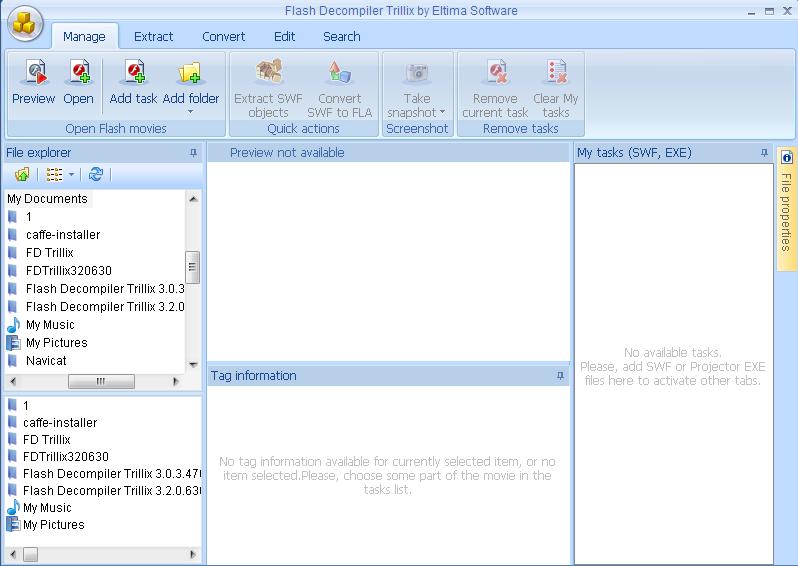Click the Open Flash file icon
Image resolution: width=798 pixels, height=566 pixels.
point(79,72)
